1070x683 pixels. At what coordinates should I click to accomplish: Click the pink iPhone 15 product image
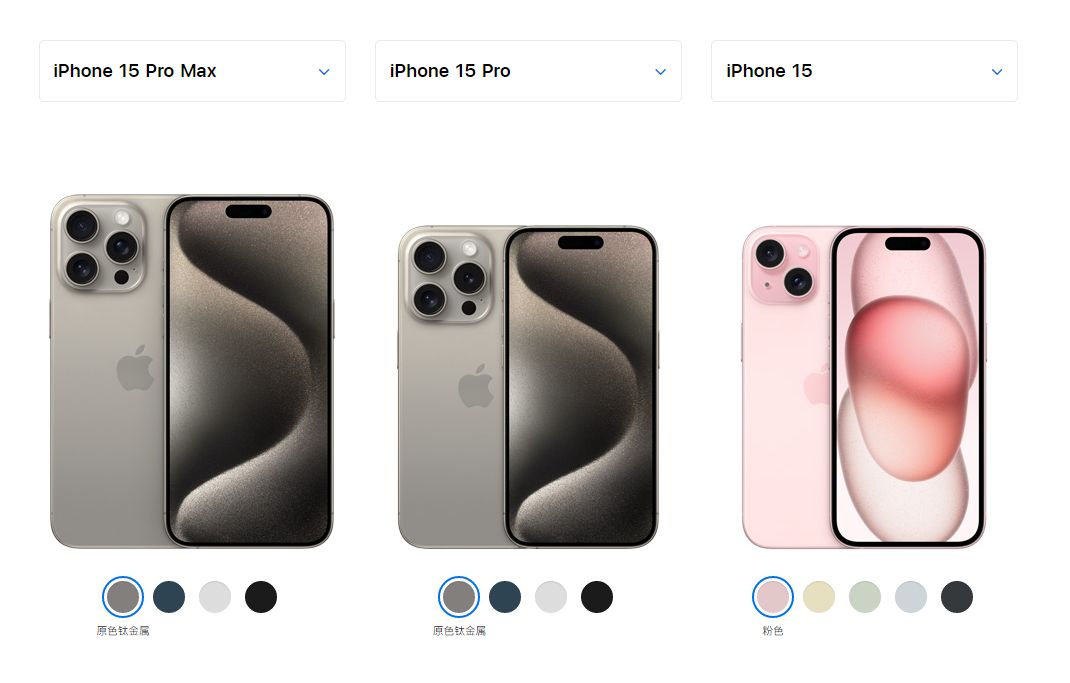[x=864, y=387]
